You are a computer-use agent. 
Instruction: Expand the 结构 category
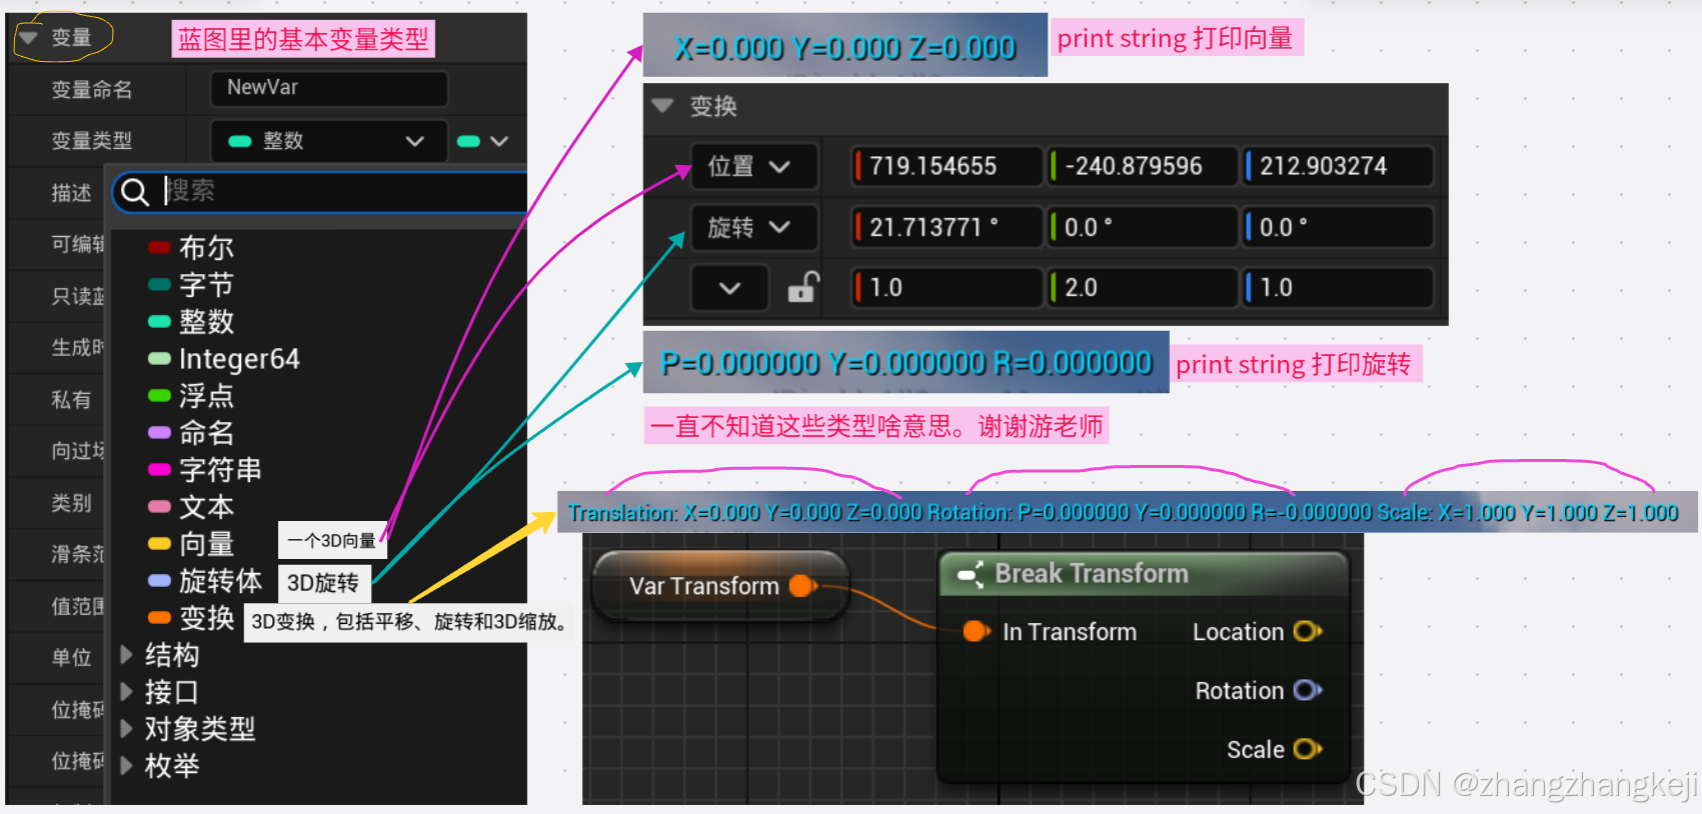pyautogui.click(x=126, y=655)
